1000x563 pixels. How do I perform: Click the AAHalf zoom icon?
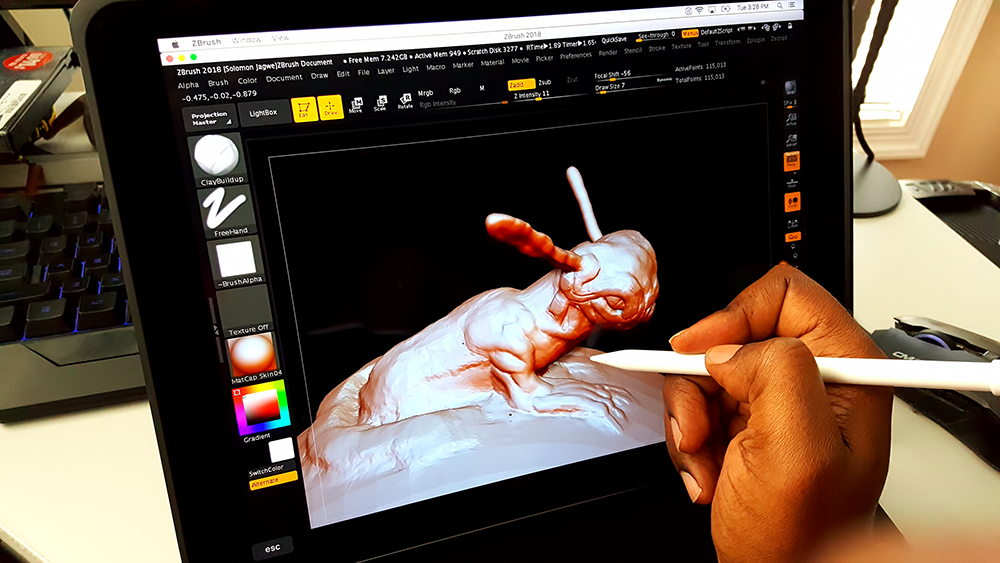click(791, 141)
